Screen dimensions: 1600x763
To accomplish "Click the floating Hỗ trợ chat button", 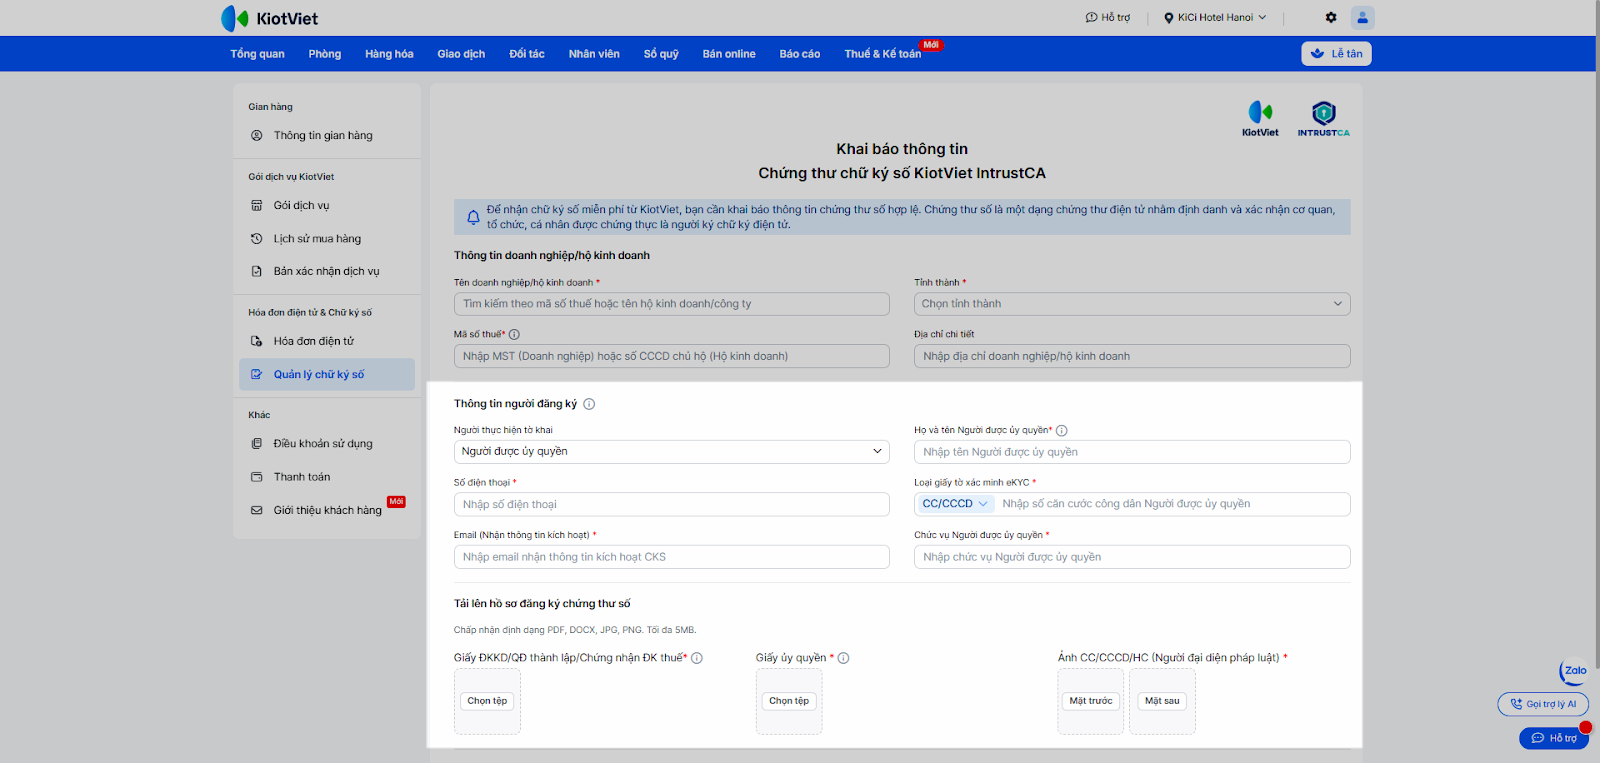I will (1553, 738).
